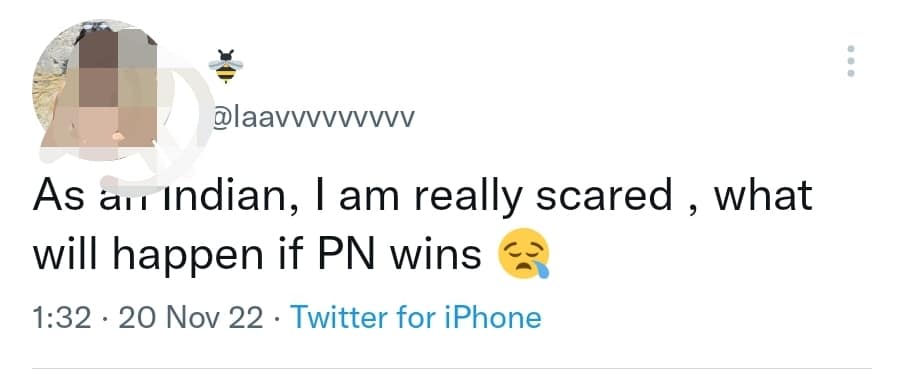Click the 1:32 timestamp
The width and height of the screenshot is (904, 374).
62,318
